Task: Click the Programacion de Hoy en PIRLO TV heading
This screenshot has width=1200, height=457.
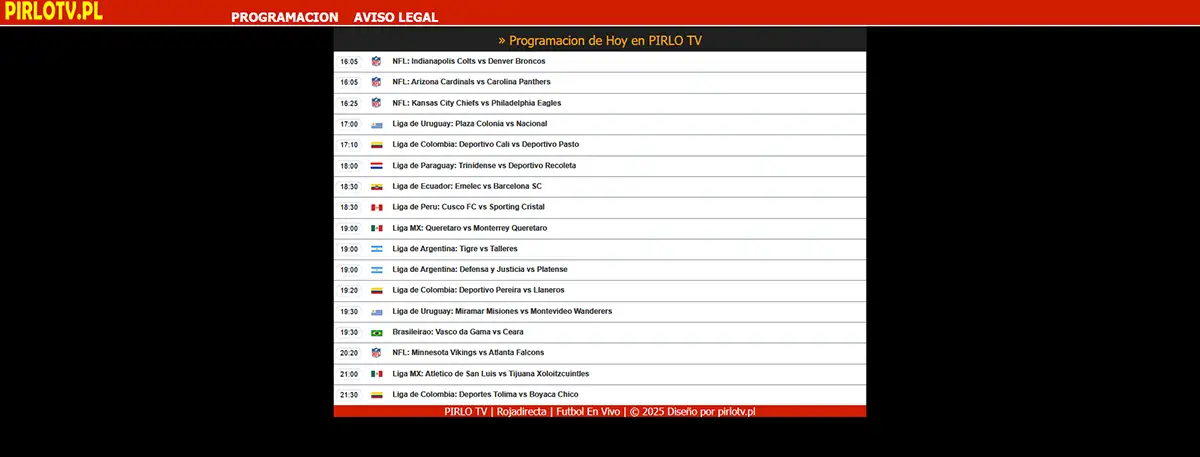Action: 600,41
